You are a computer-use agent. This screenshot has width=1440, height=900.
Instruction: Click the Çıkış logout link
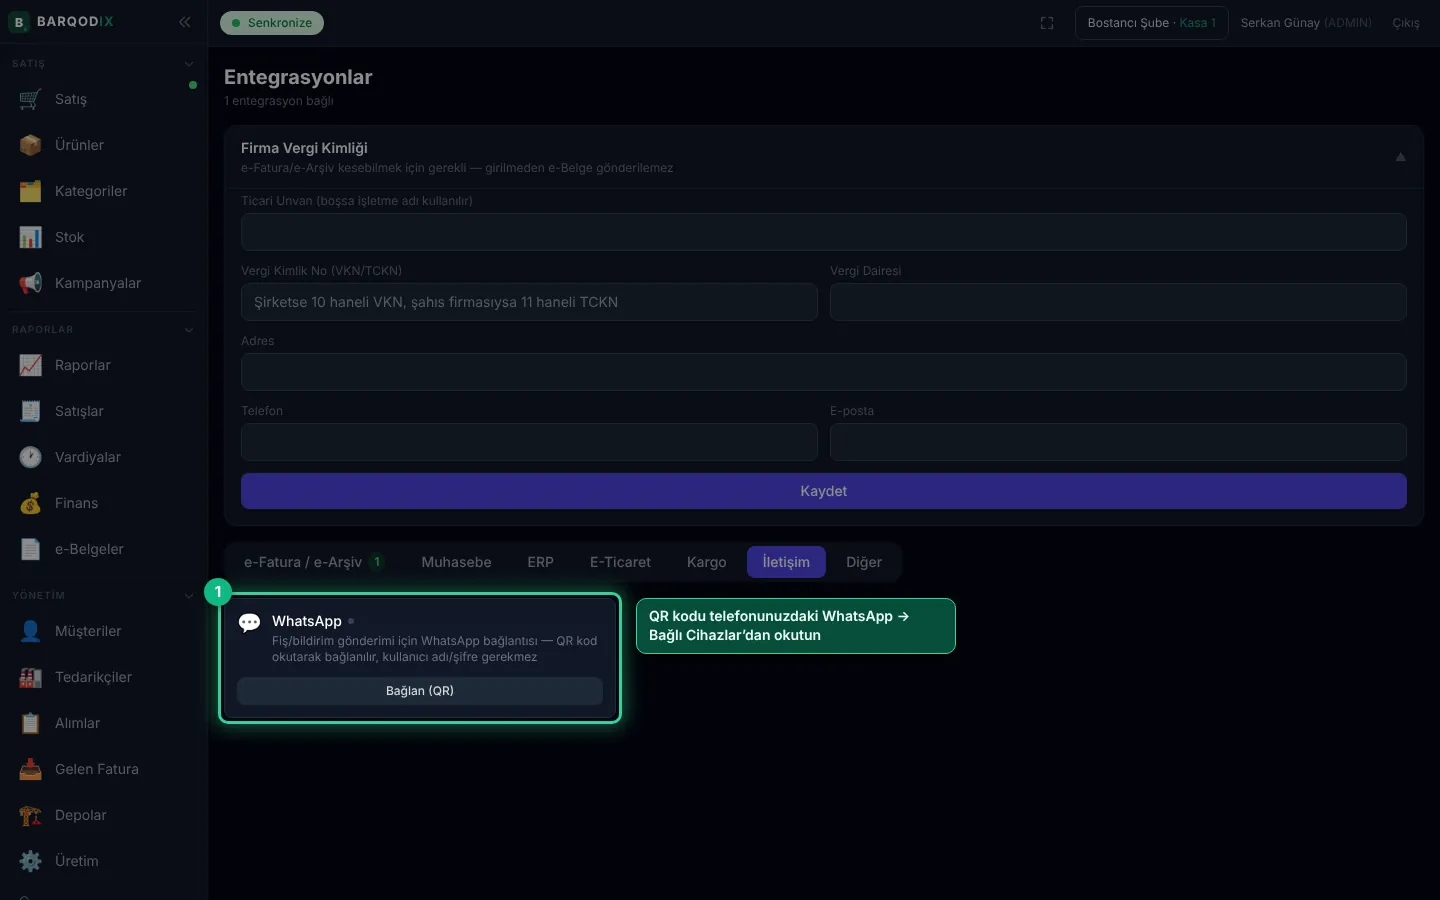click(x=1406, y=23)
